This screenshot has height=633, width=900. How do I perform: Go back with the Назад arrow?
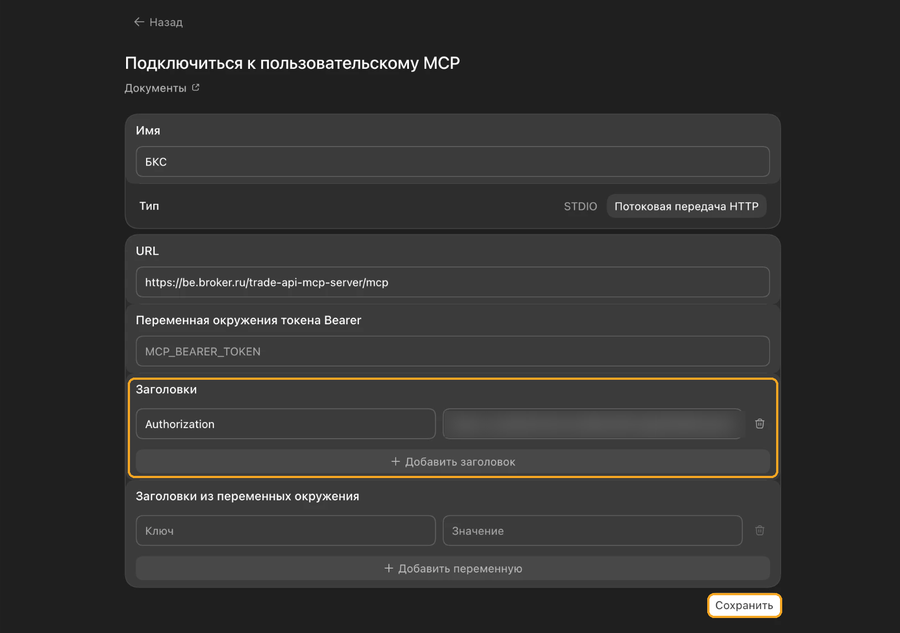[139, 22]
